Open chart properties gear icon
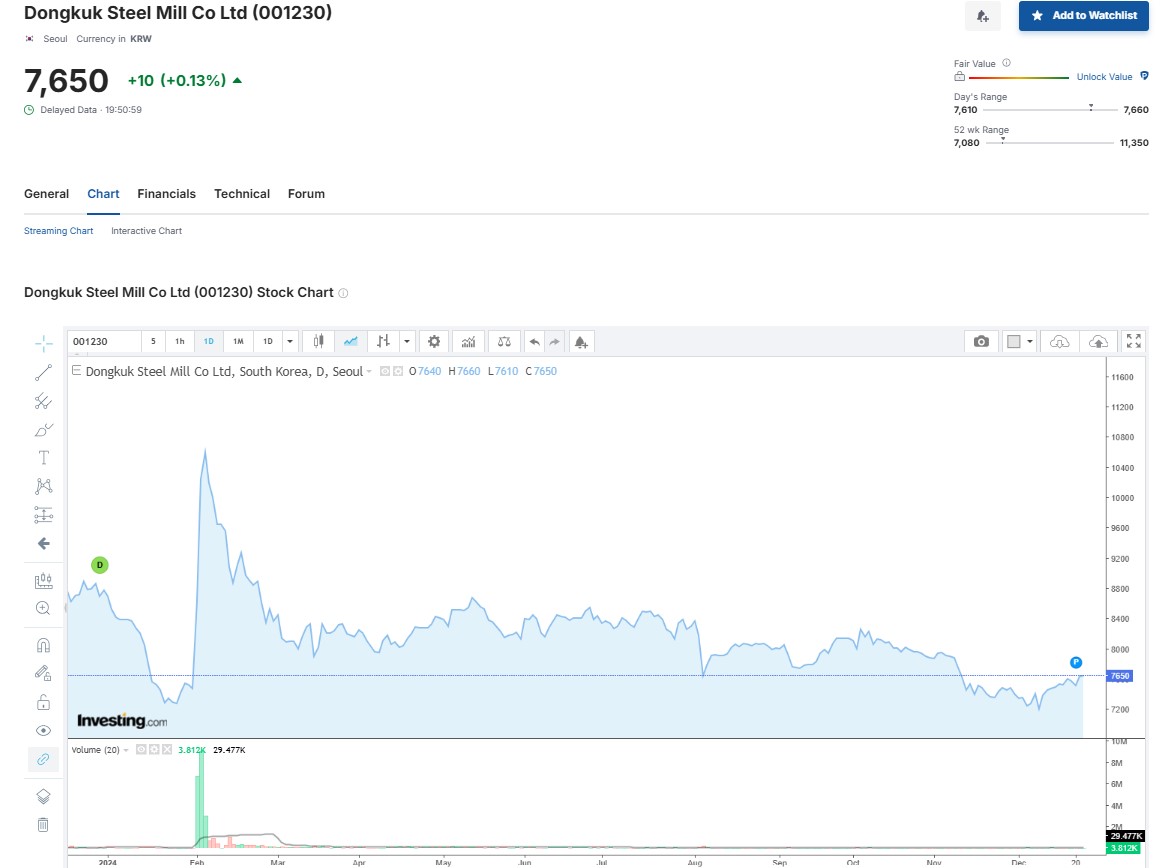This screenshot has width=1162, height=868. point(434,342)
